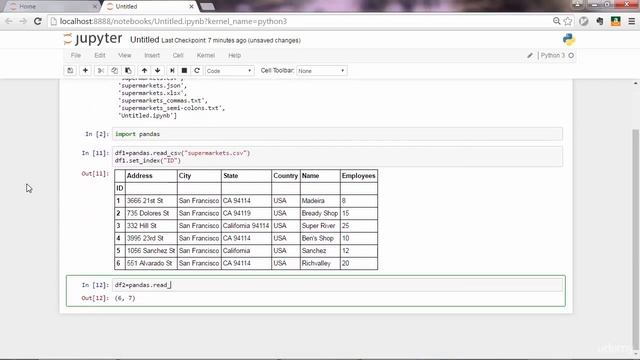640x360 pixels.
Task: Click the Jupyter logo
Action: (93, 39)
